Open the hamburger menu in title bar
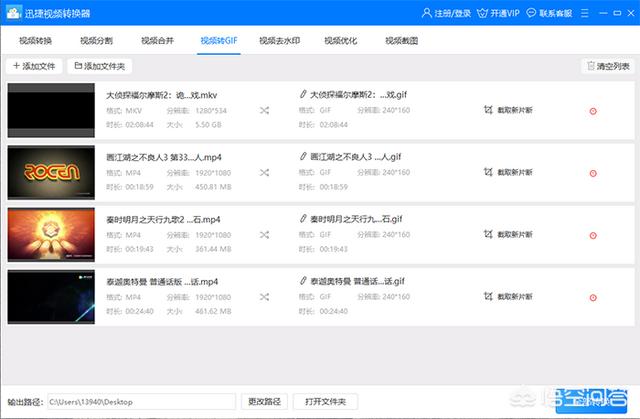Image resolution: width=640 pixels, height=419 pixels. [585, 13]
